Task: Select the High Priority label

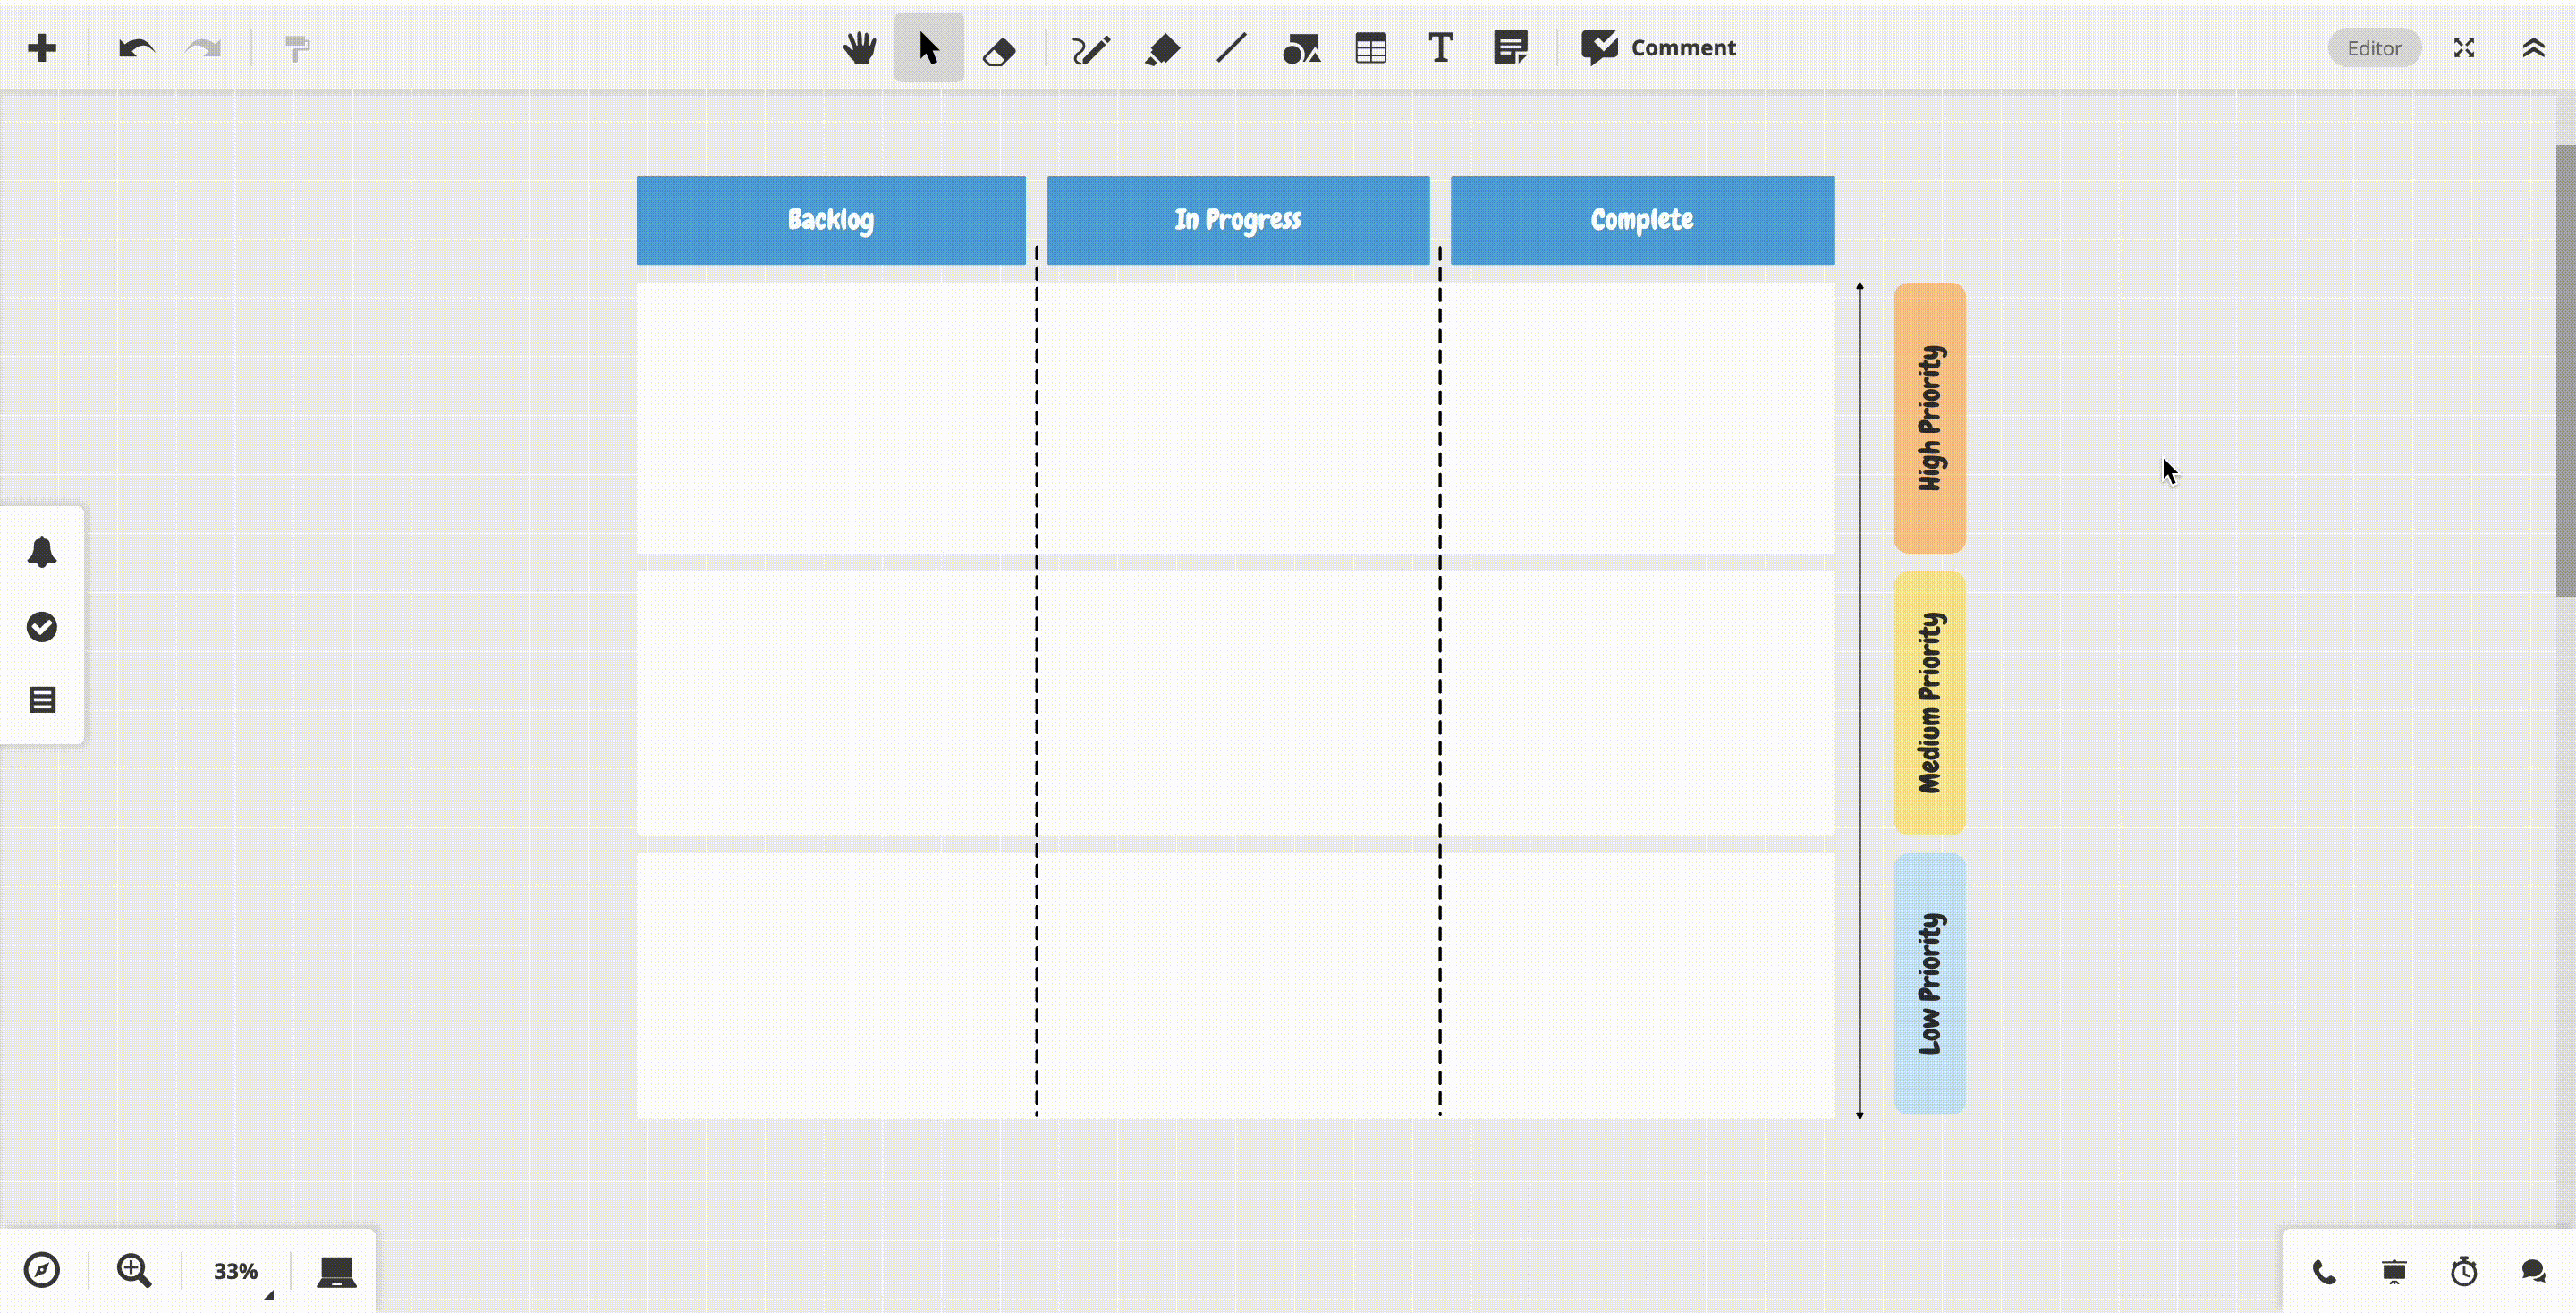Action: pos(1930,418)
